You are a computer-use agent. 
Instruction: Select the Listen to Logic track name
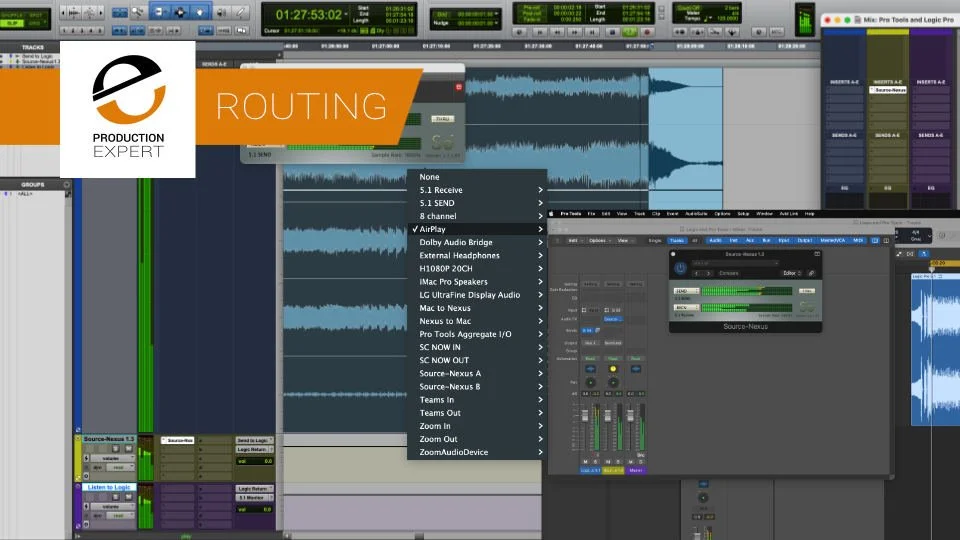[x=108, y=487]
